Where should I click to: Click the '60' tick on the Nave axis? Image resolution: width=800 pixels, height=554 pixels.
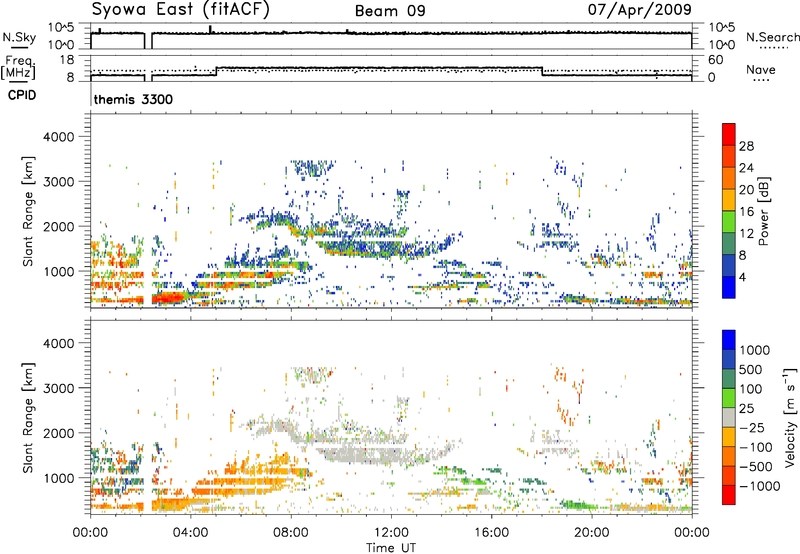(x=716, y=60)
